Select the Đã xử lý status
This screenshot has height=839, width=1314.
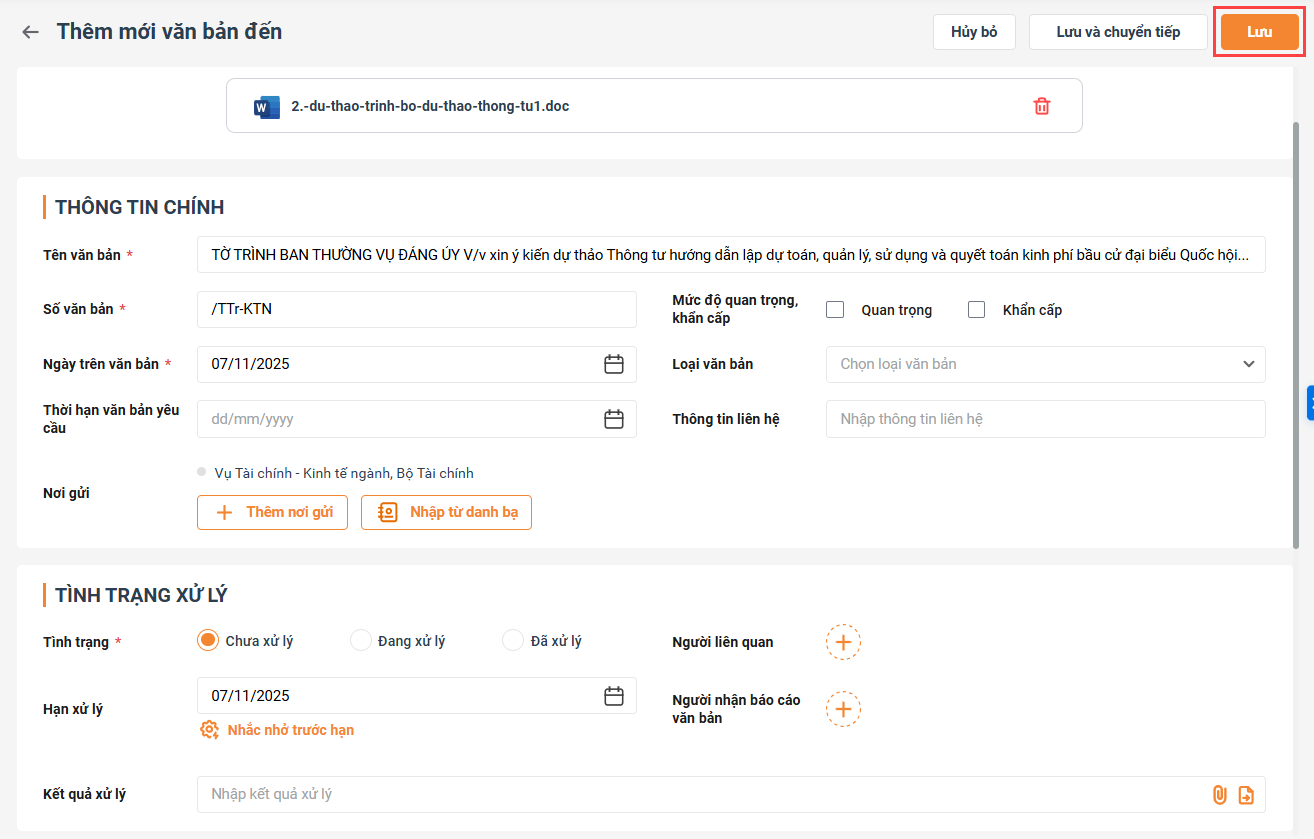(513, 641)
